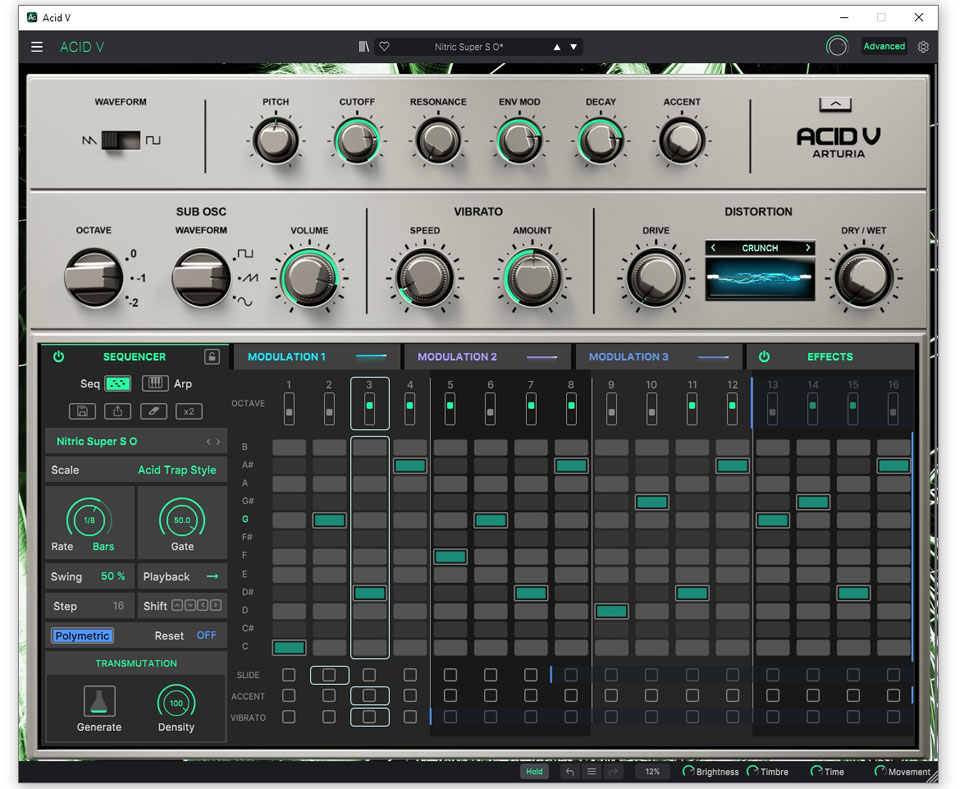Enable accent on step 4
The image size is (960, 789).
click(410, 695)
